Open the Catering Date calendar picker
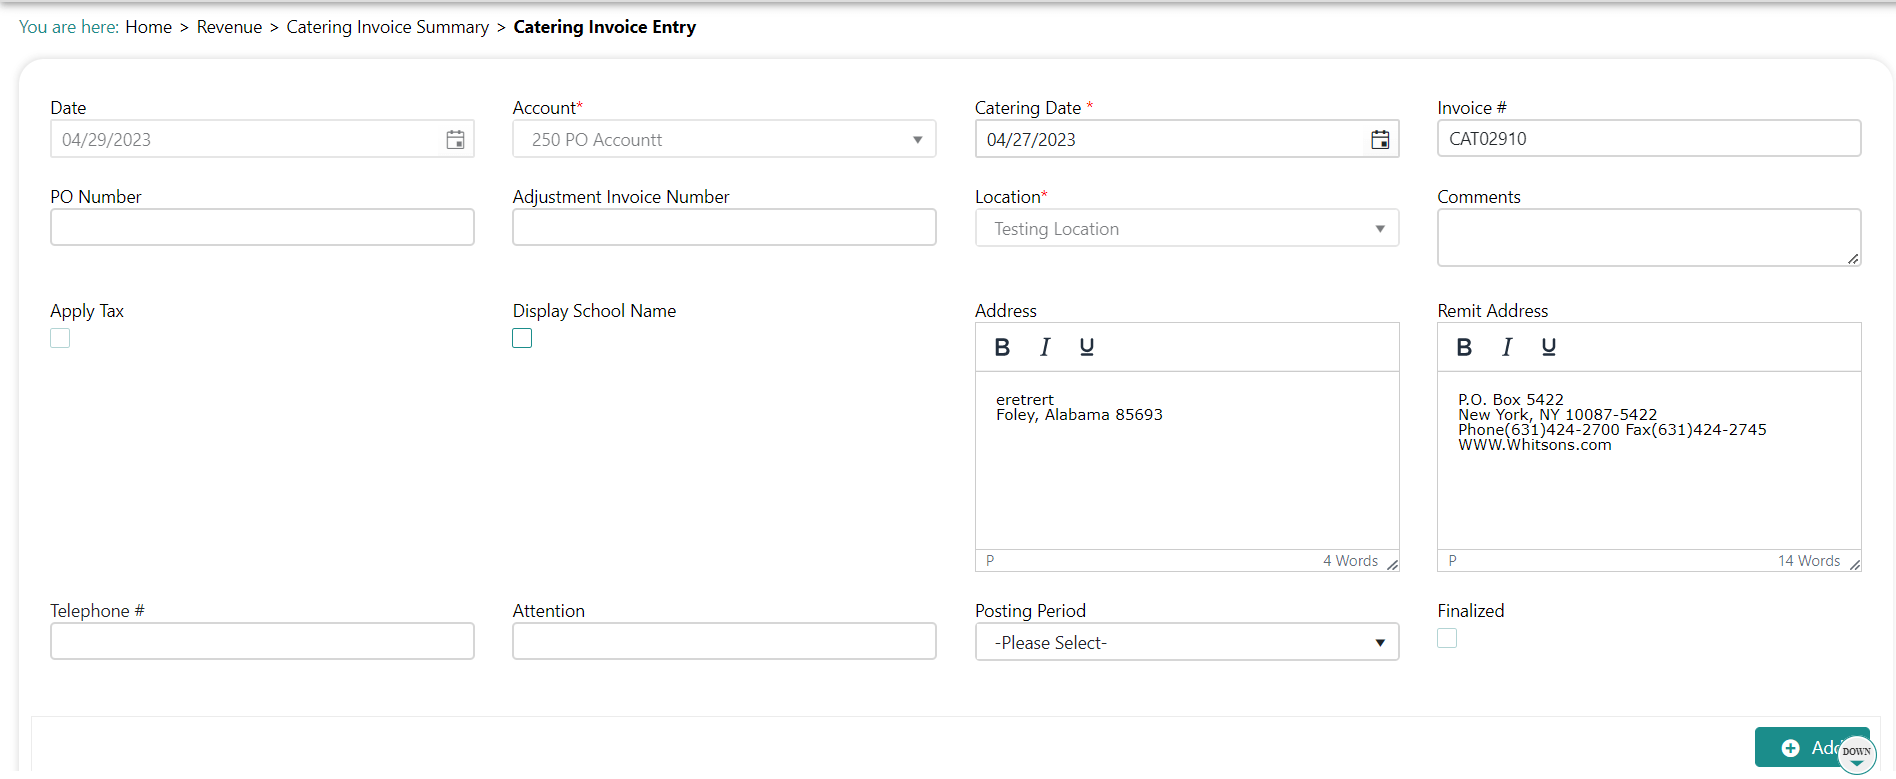 pos(1379,140)
